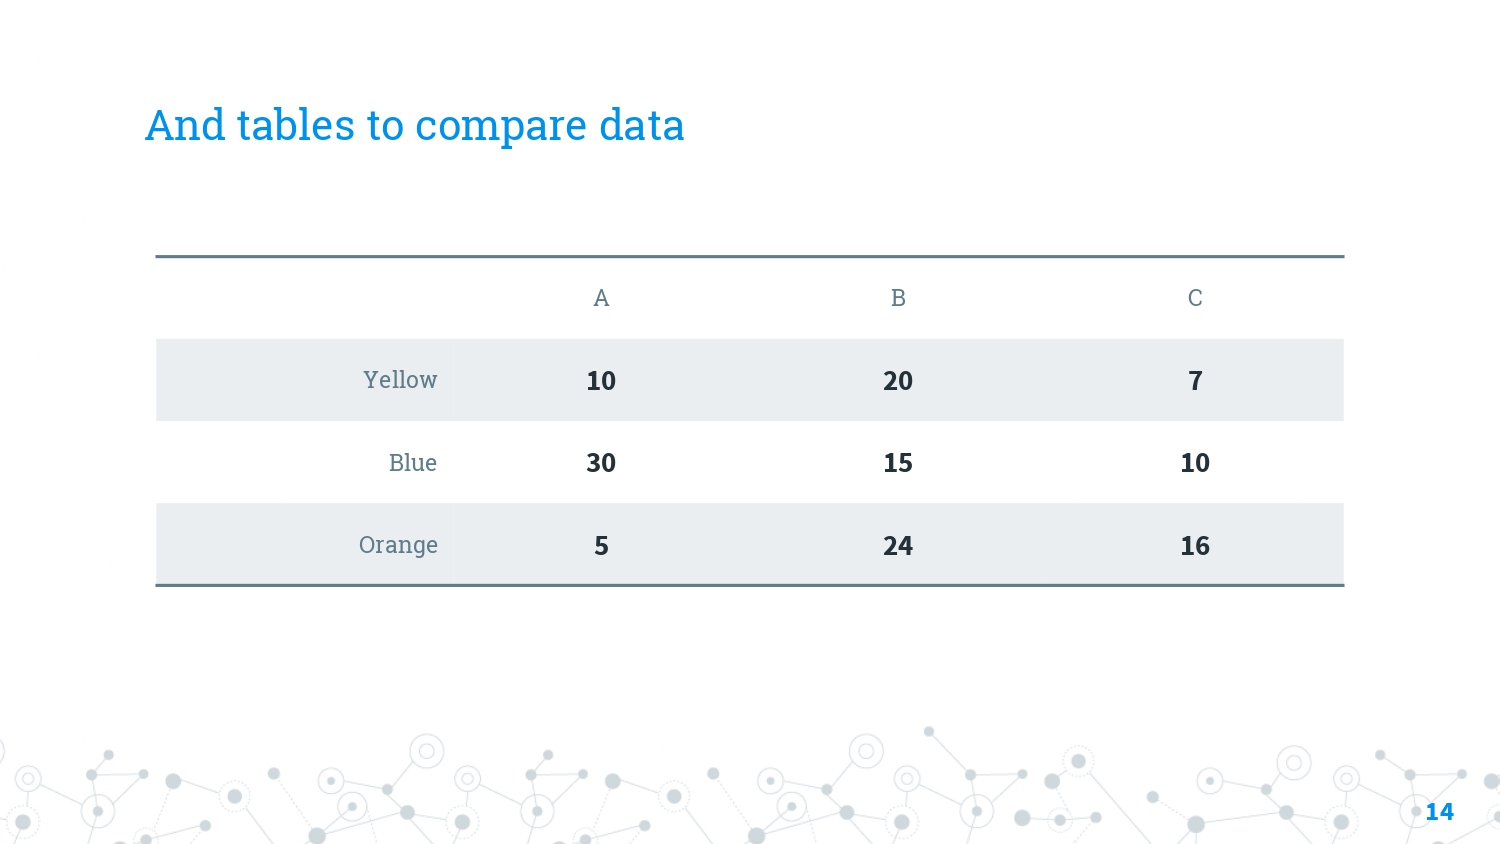Select the Blue A cell value 30
Viewport: 1500px width, 844px height.
click(x=601, y=463)
